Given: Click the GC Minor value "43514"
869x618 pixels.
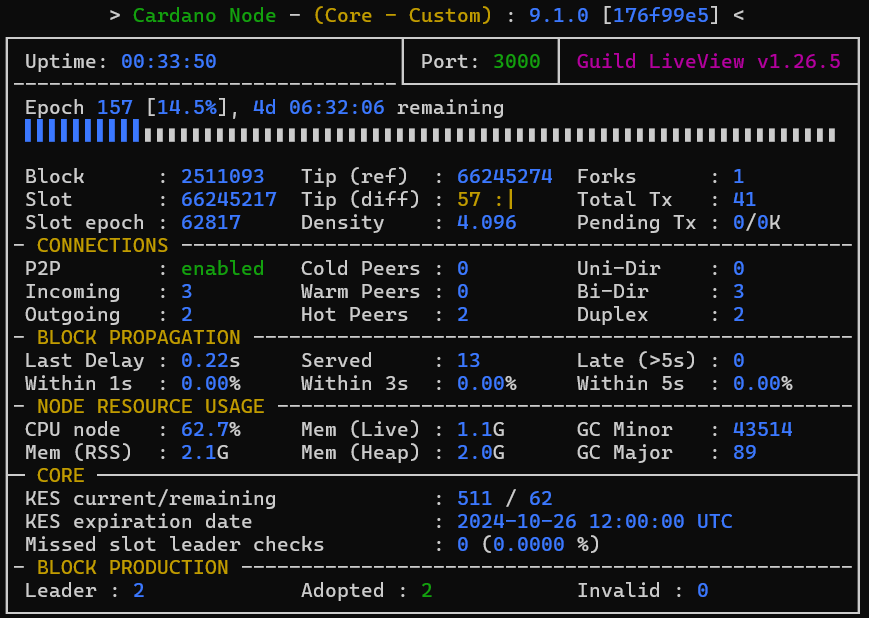Looking at the screenshot, I should click(x=763, y=430).
